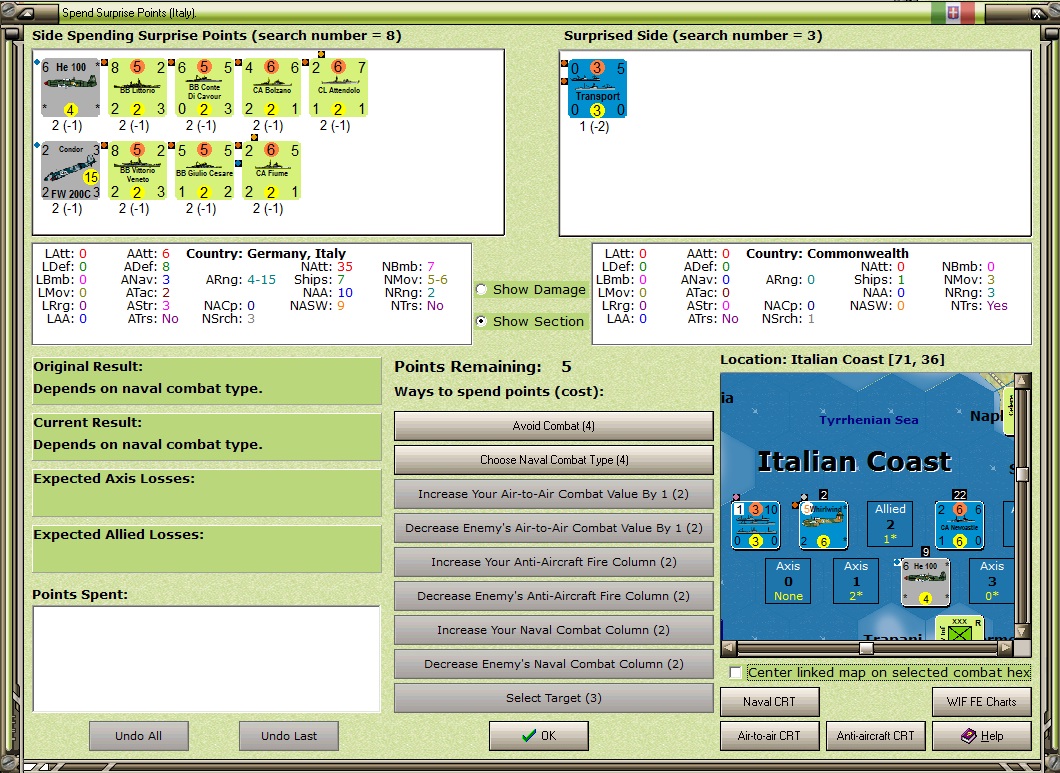The width and height of the screenshot is (1060, 773).
Task: Close the Spend Surprise Points window
Action: pyautogui.click(x=1038, y=12)
